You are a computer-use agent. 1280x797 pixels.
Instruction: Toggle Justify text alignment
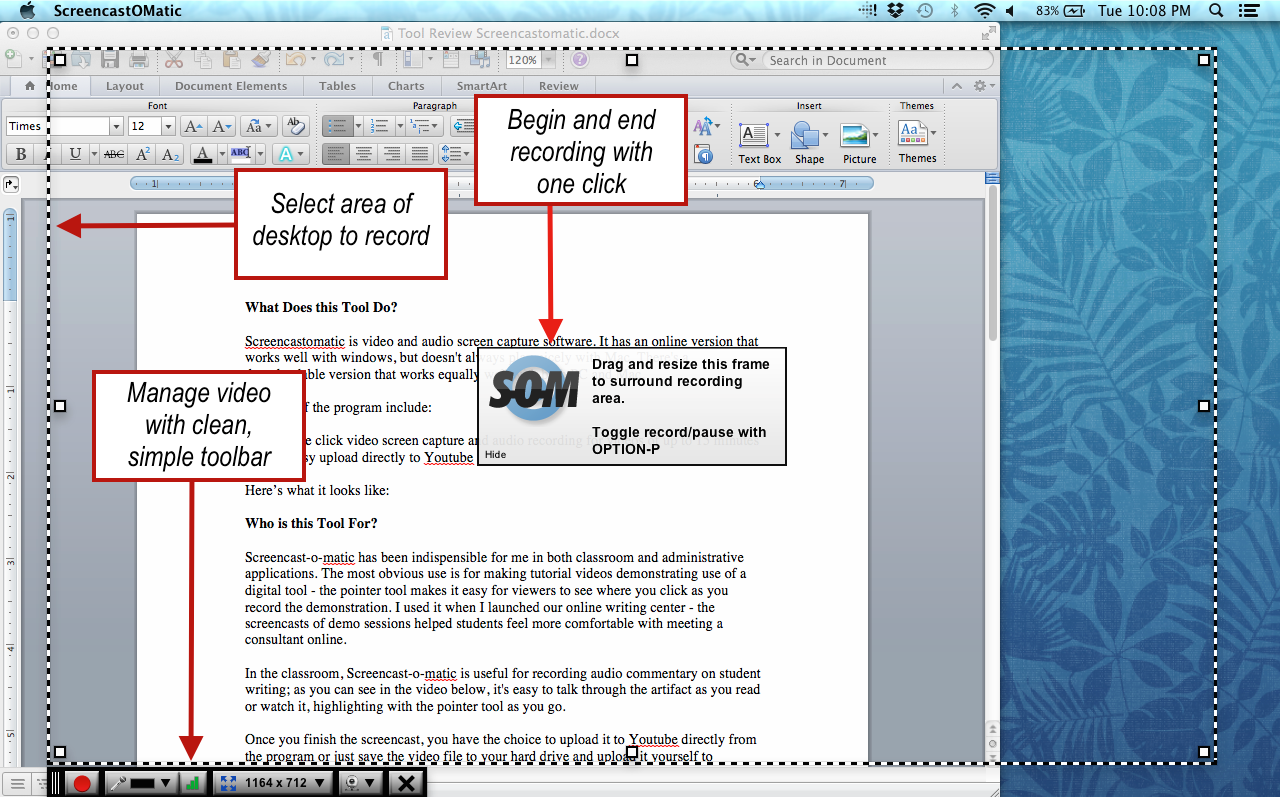point(420,154)
